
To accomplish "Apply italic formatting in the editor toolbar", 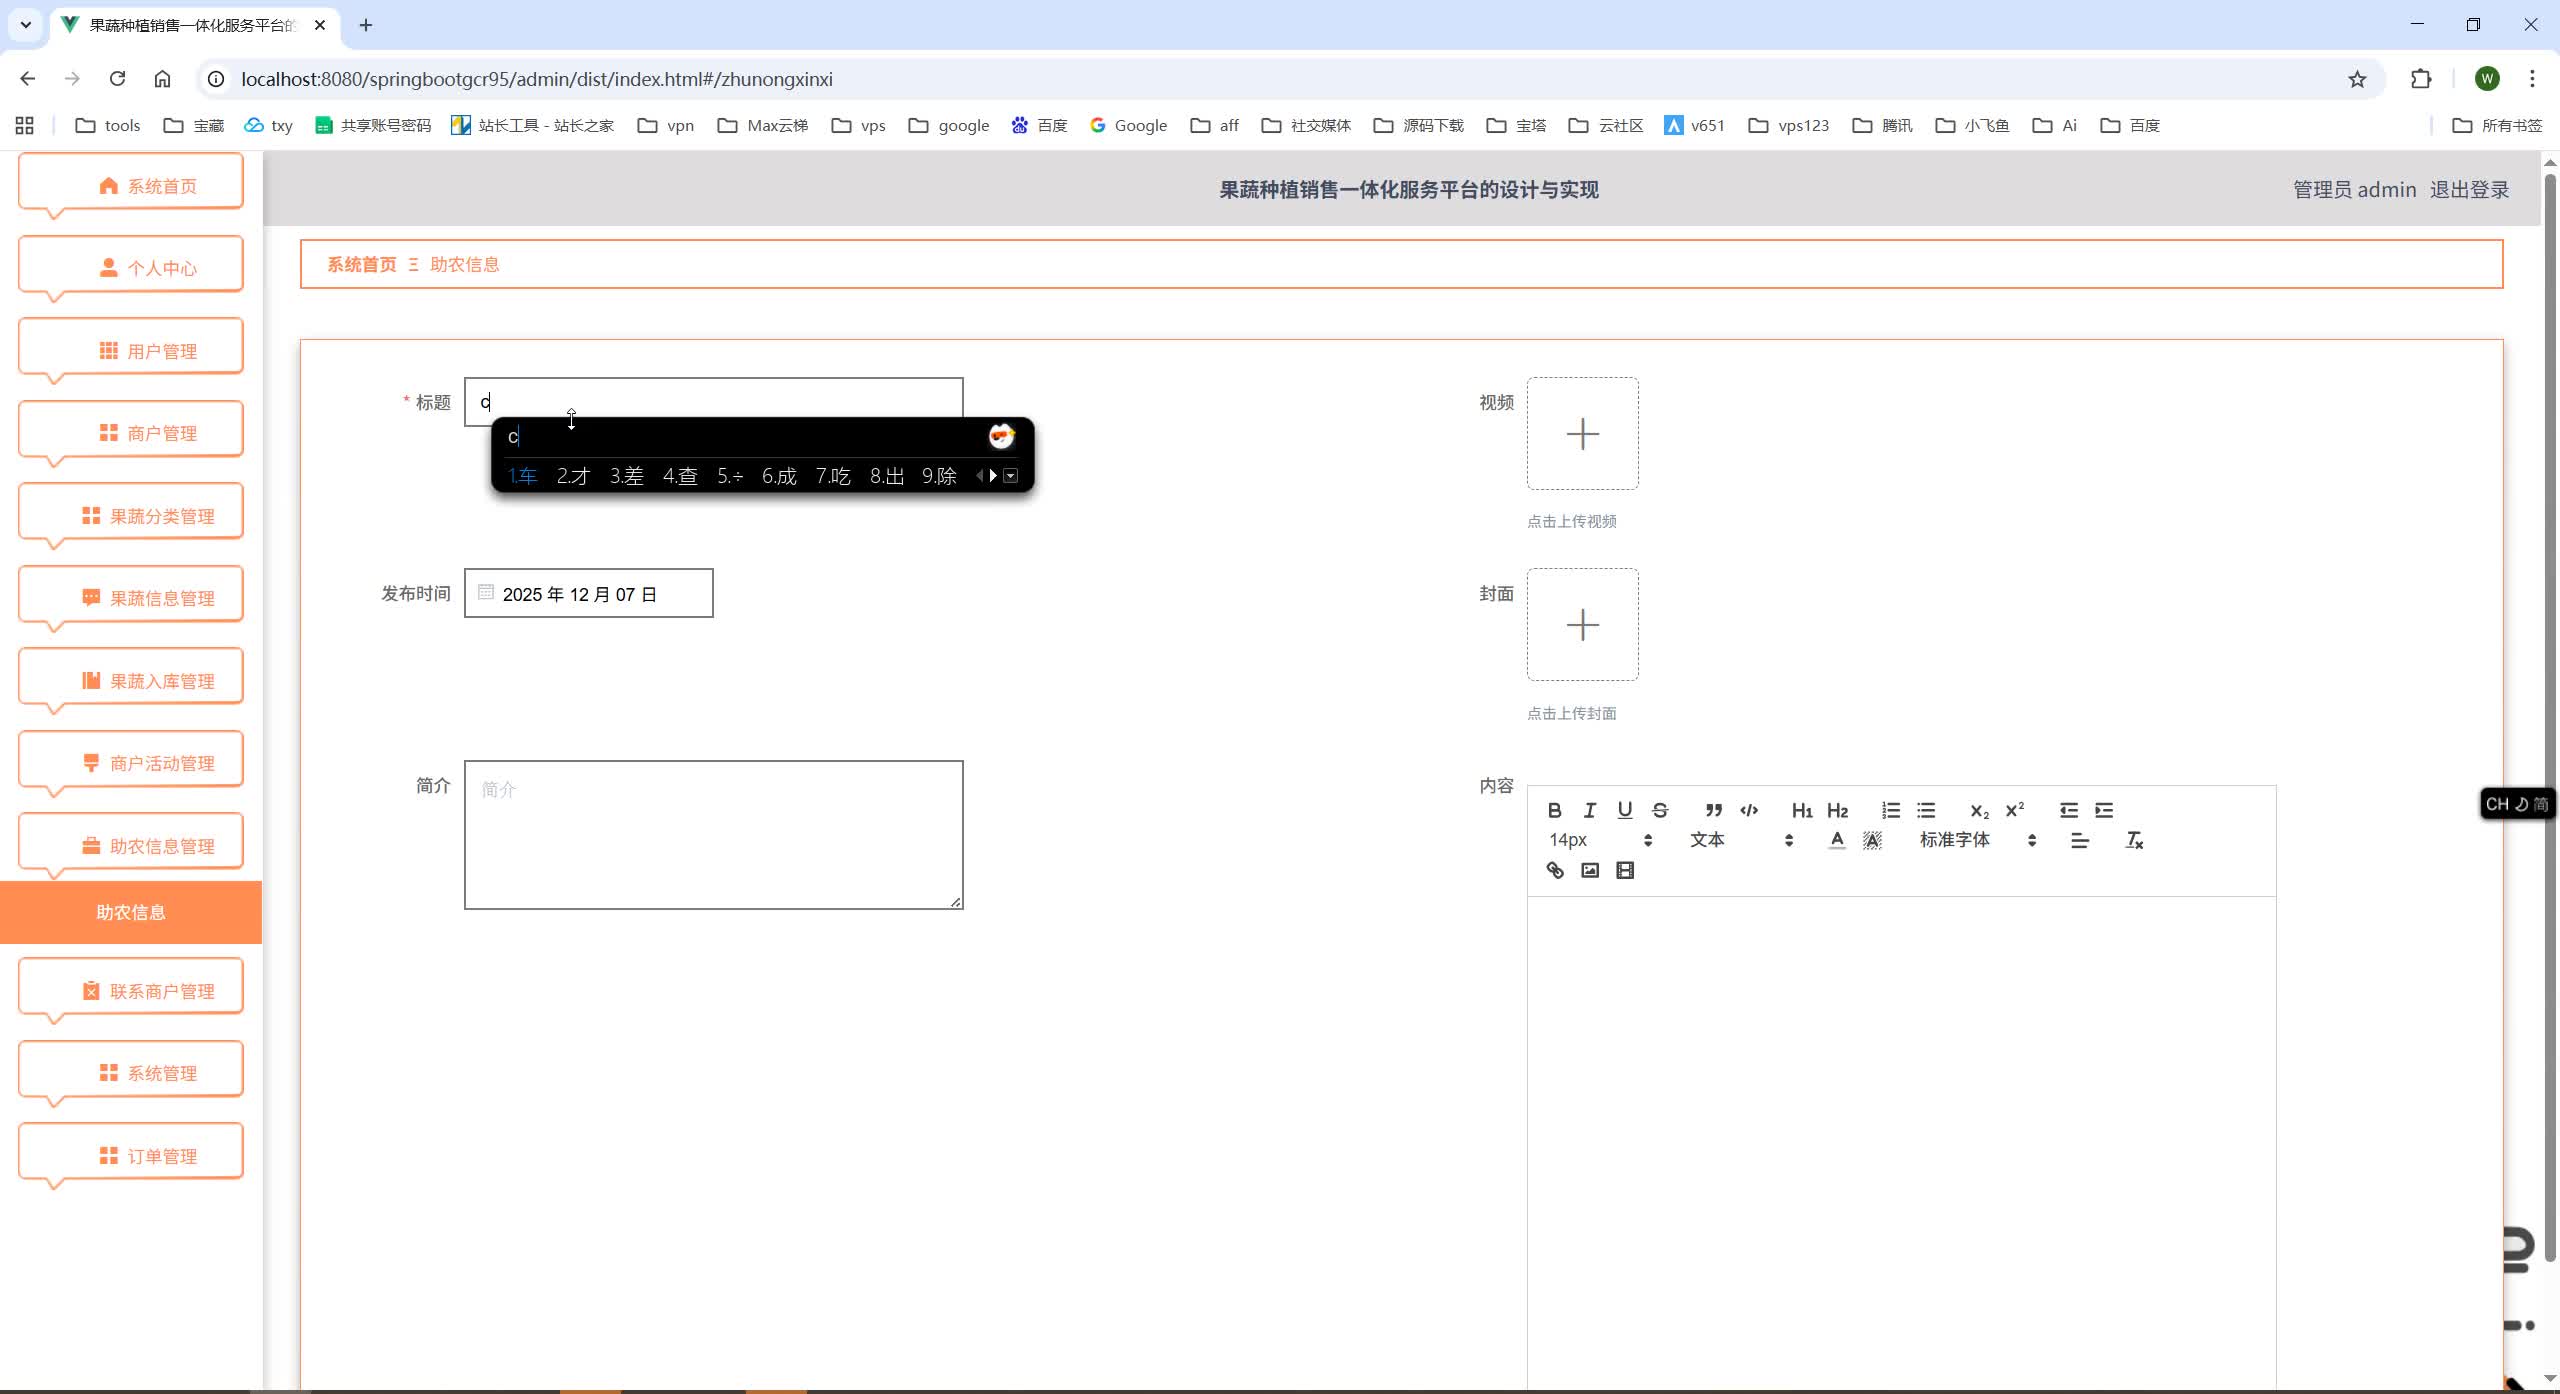I will (1589, 810).
